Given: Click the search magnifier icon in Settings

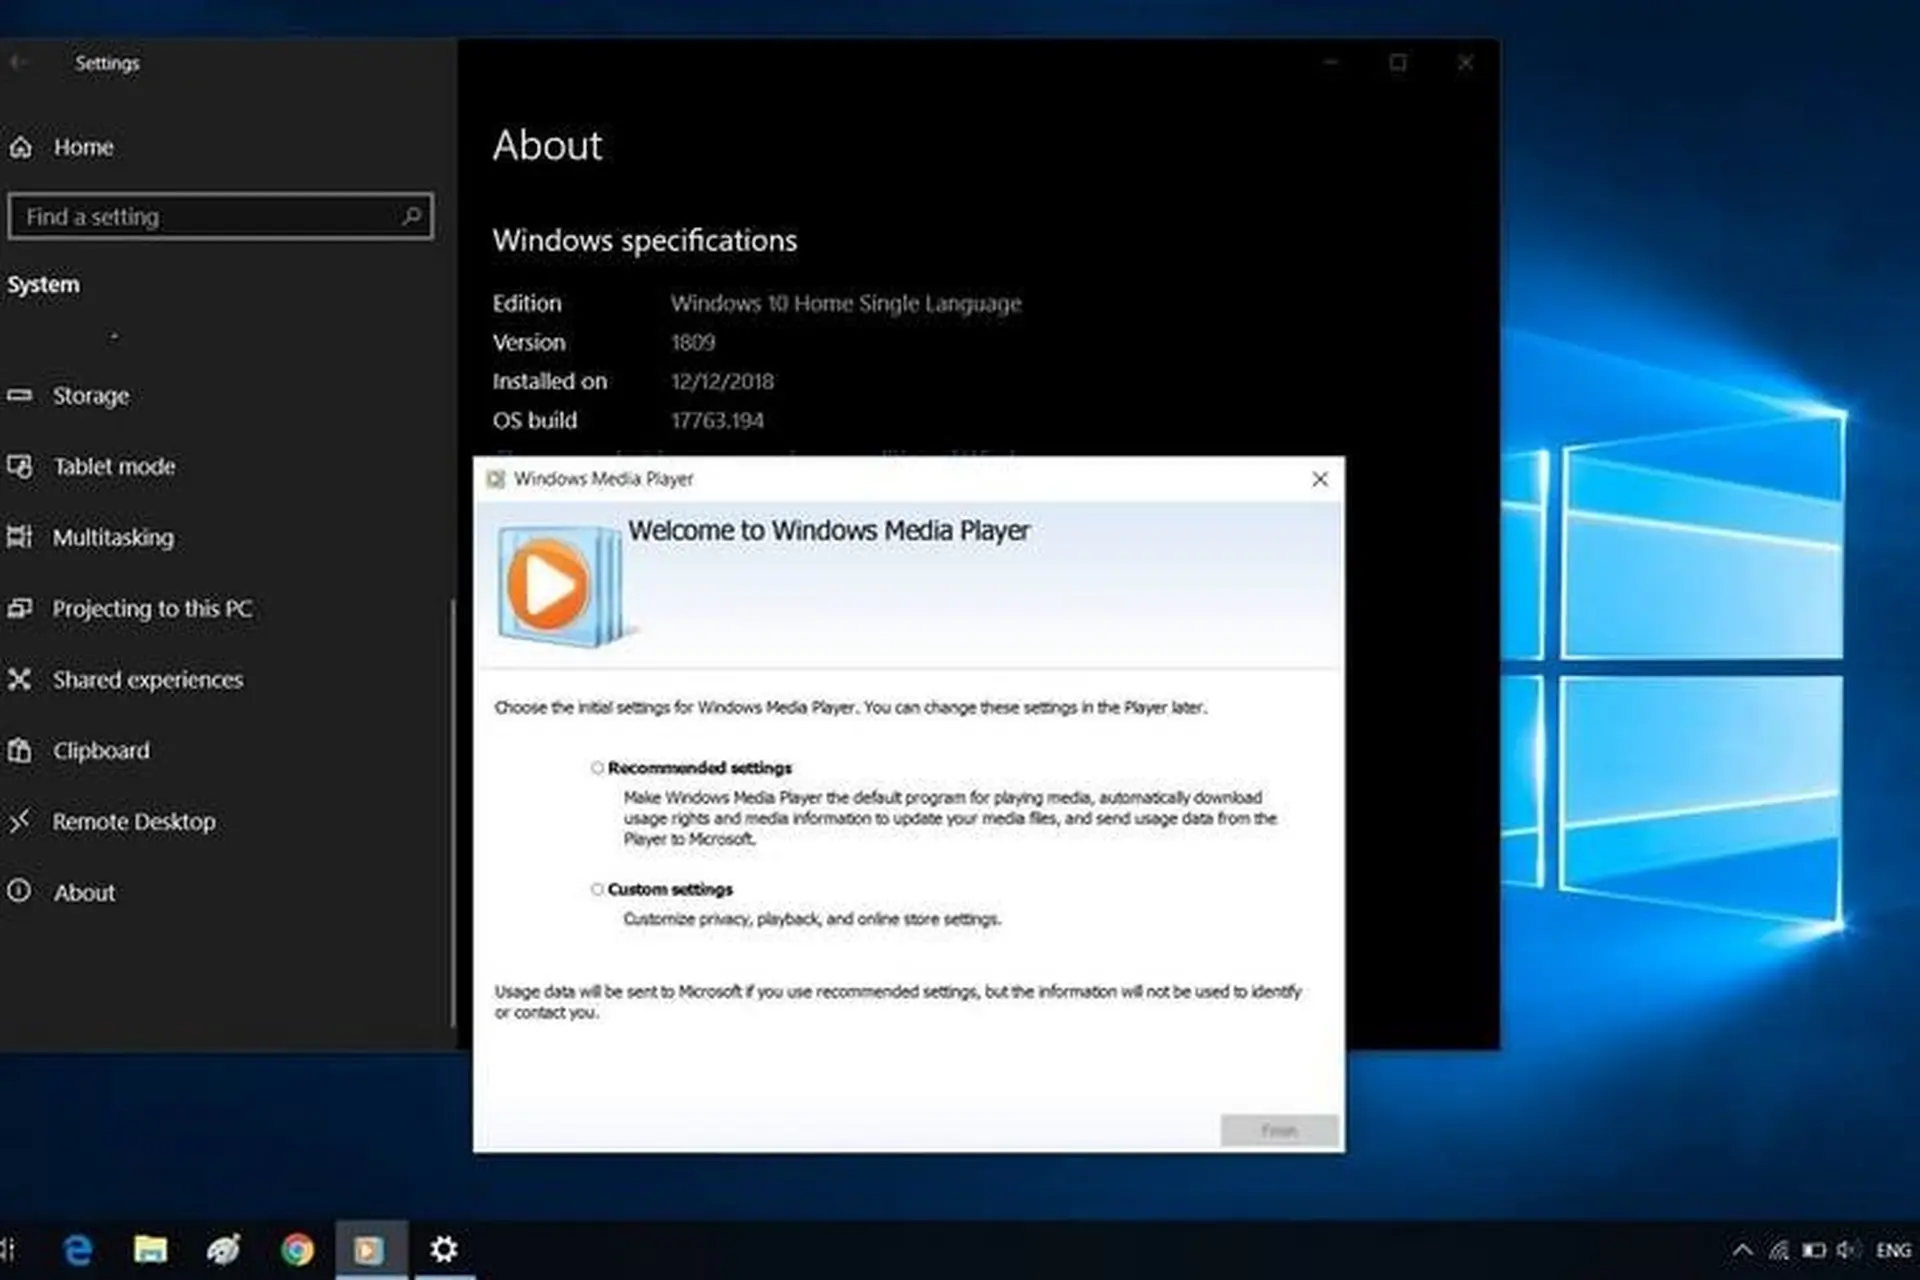Looking at the screenshot, I should [410, 215].
